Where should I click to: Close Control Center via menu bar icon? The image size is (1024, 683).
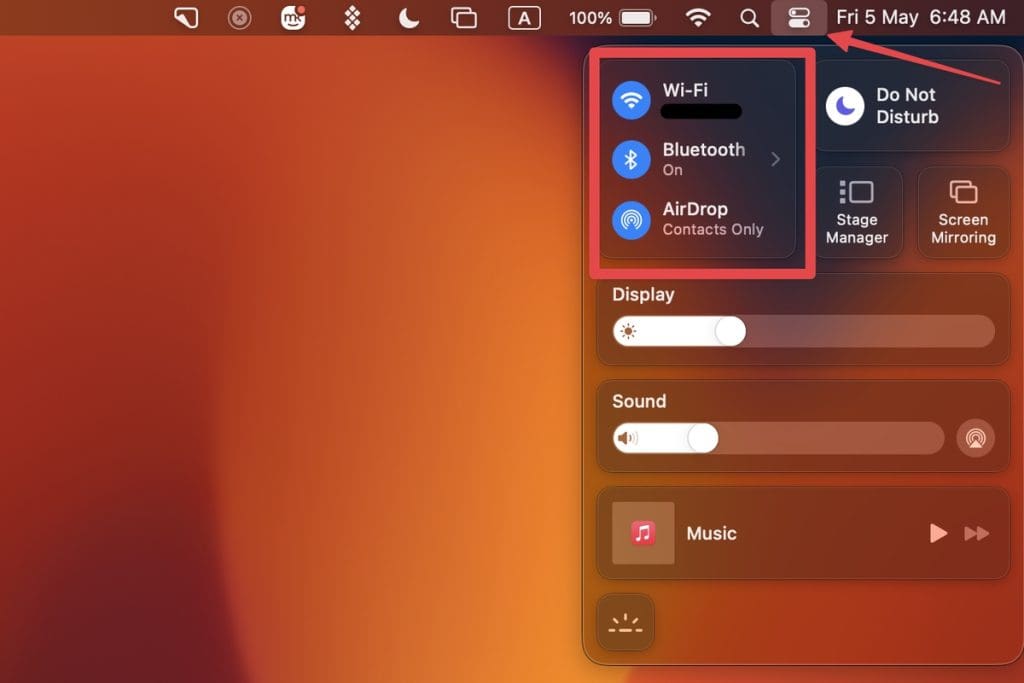[x=799, y=17]
